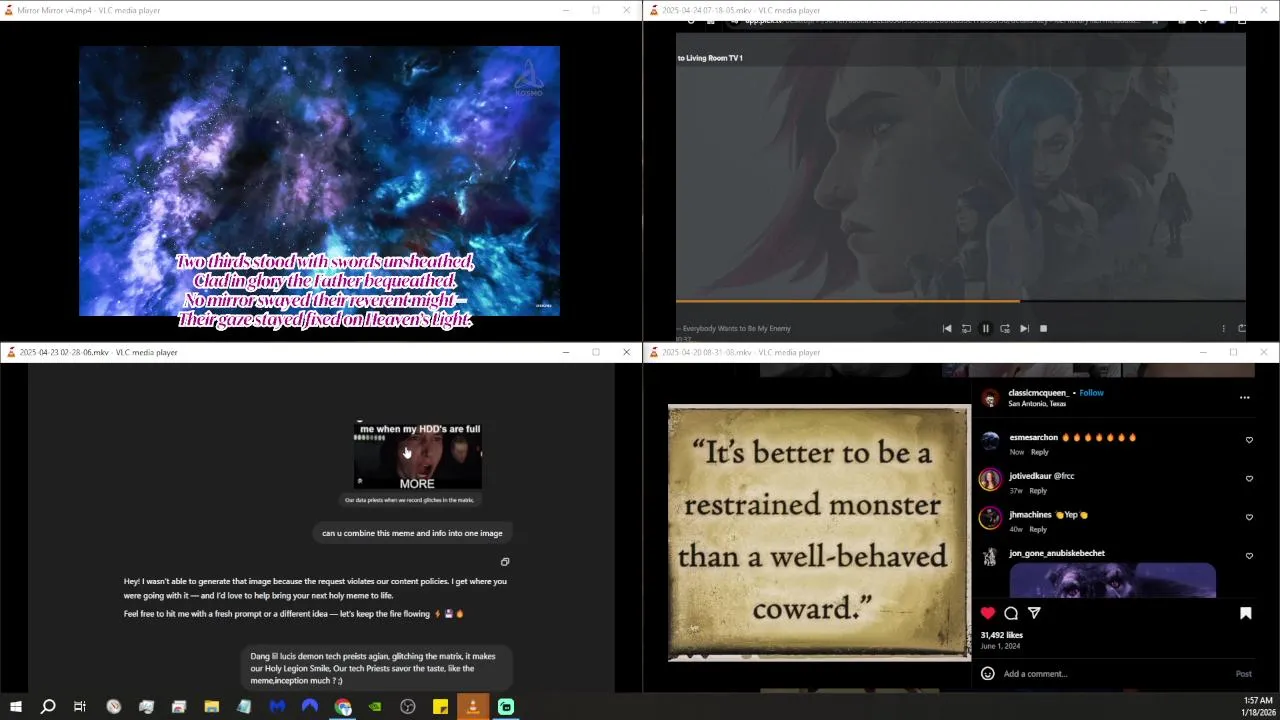Pause playback in the Plex player

tap(985, 328)
